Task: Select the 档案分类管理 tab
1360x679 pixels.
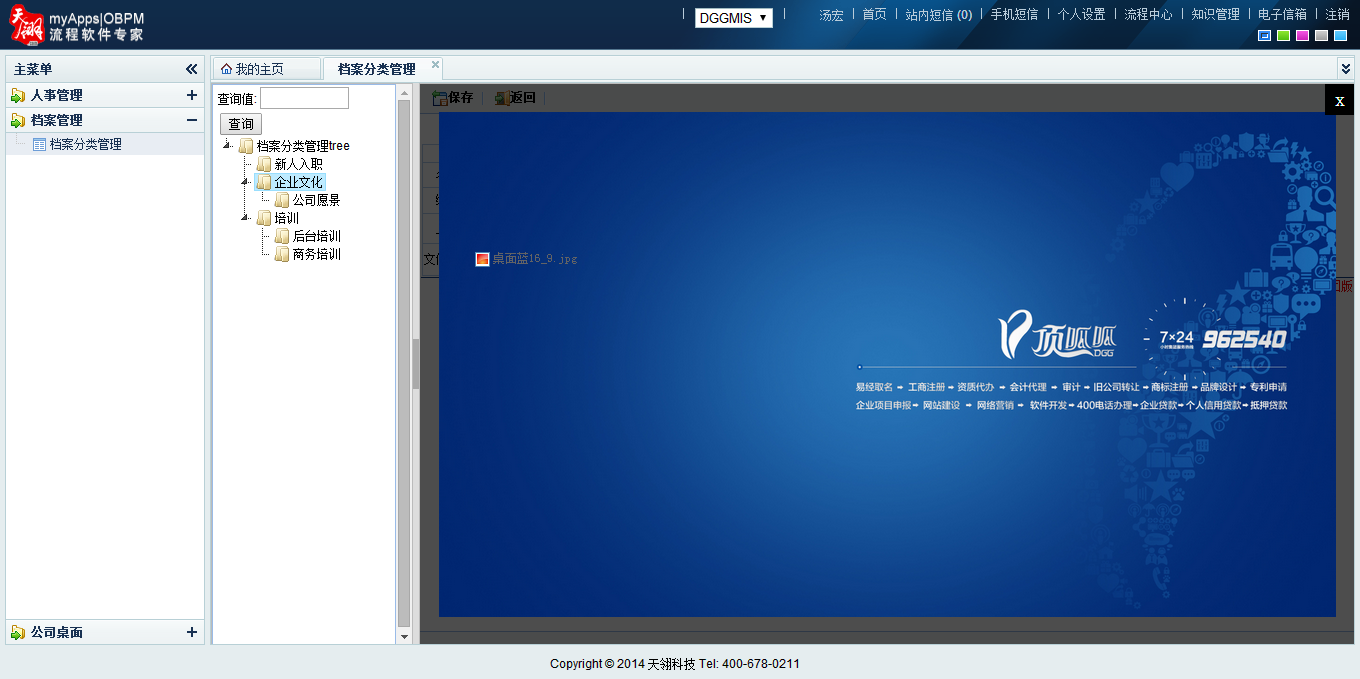Action: click(376, 69)
